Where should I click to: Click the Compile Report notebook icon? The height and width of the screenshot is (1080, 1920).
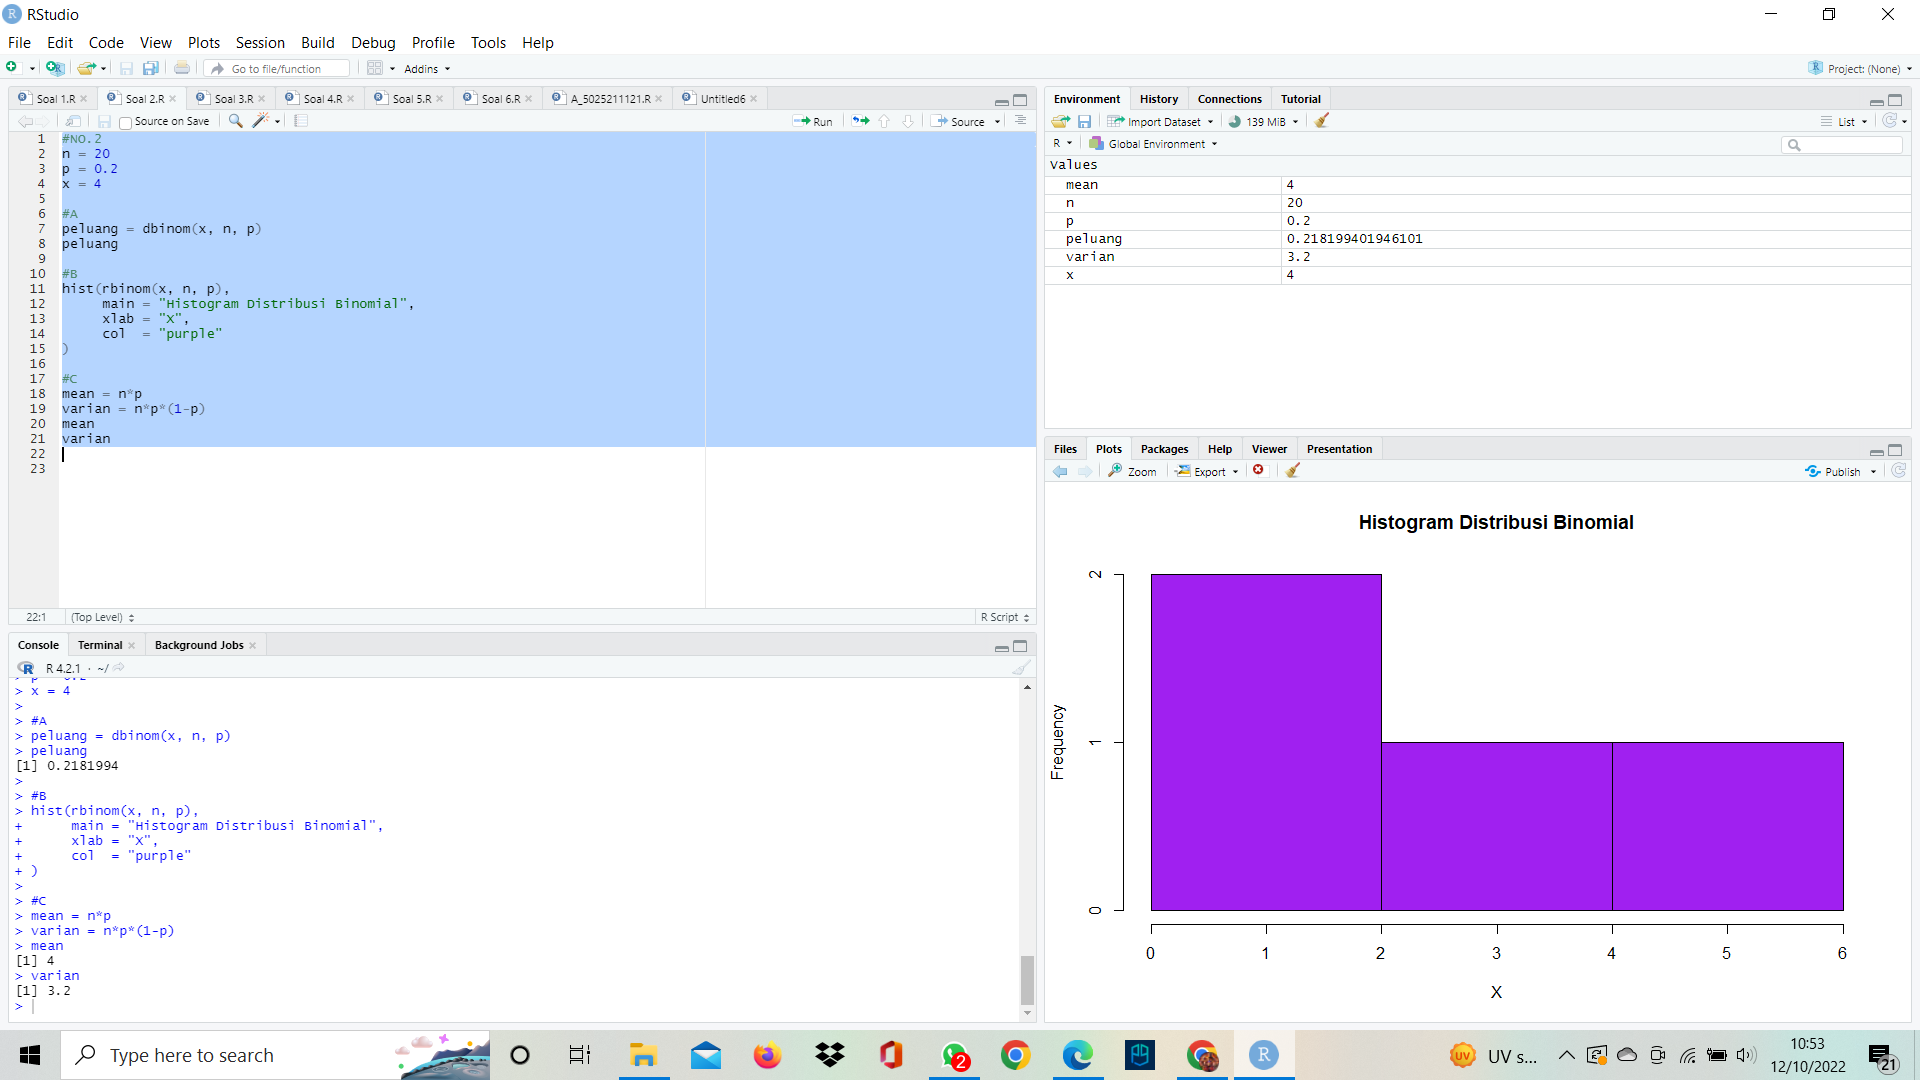click(301, 121)
